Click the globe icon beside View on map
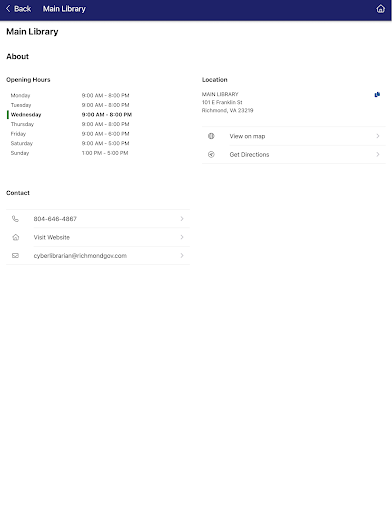Viewport: 392px width, 512px height. pyautogui.click(x=211, y=136)
